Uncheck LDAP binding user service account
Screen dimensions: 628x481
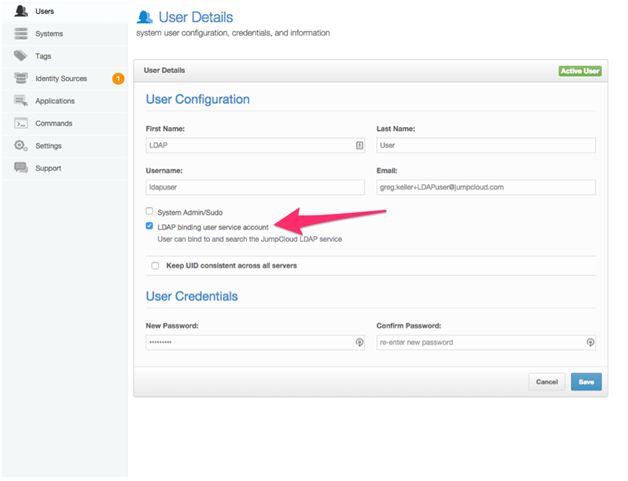click(150, 226)
